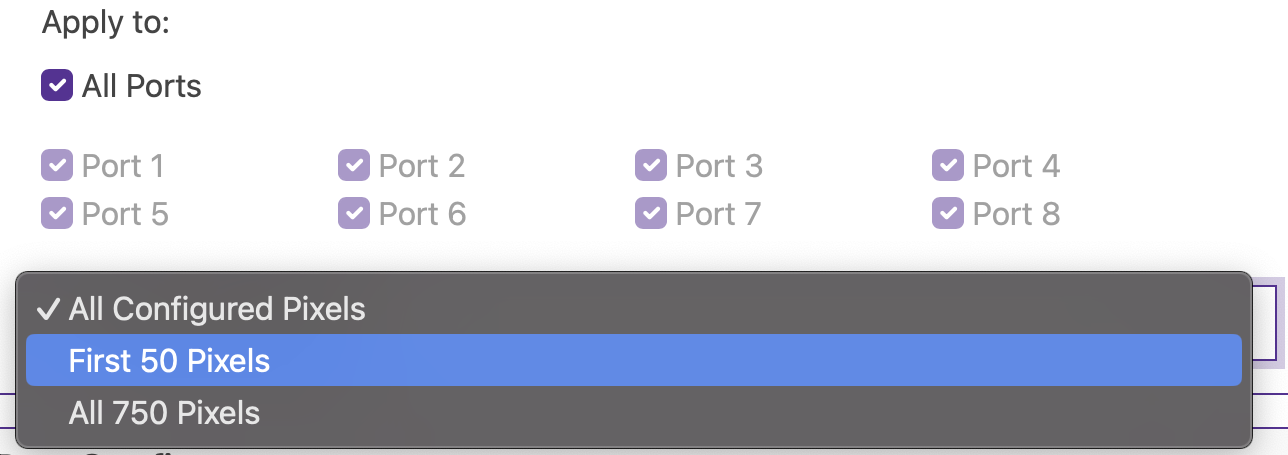The width and height of the screenshot is (1288, 455).
Task: Toggle the Port 2 checkbox
Action: click(x=354, y=165)
